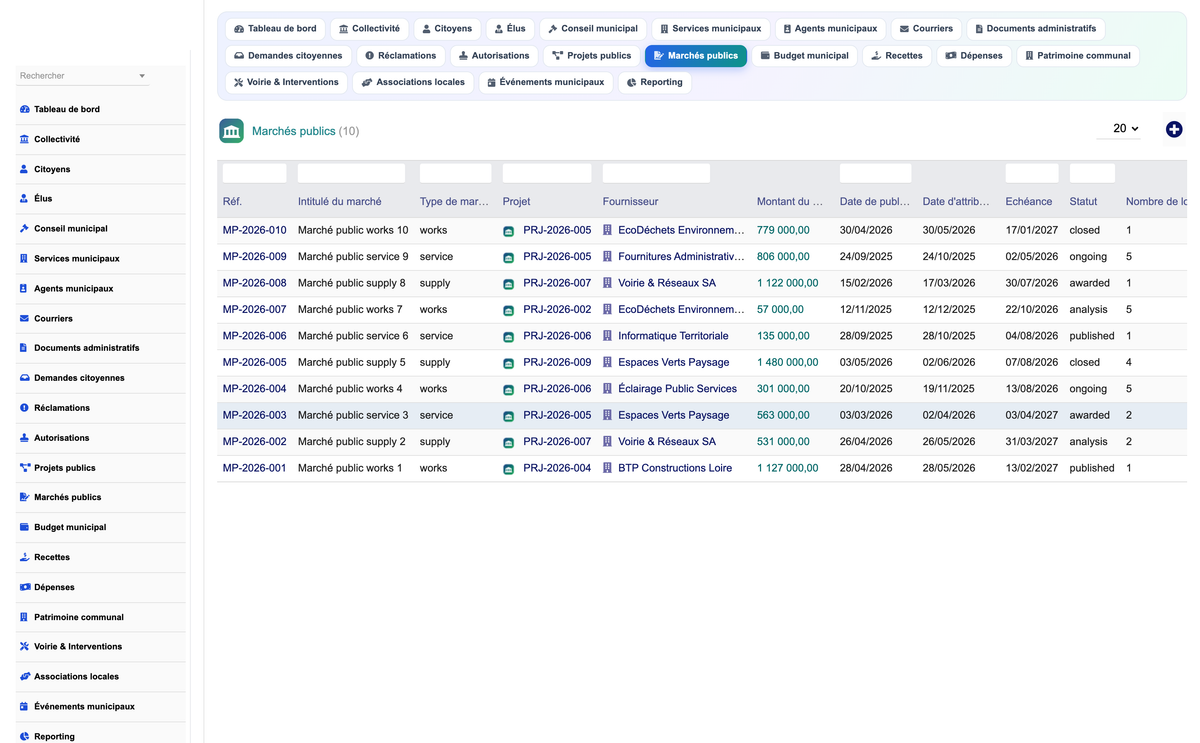This screenshot has width=1200, height=743.
Task: Click Tableau de bord gauge icon in sidebar
Action: tap(25, 109)
